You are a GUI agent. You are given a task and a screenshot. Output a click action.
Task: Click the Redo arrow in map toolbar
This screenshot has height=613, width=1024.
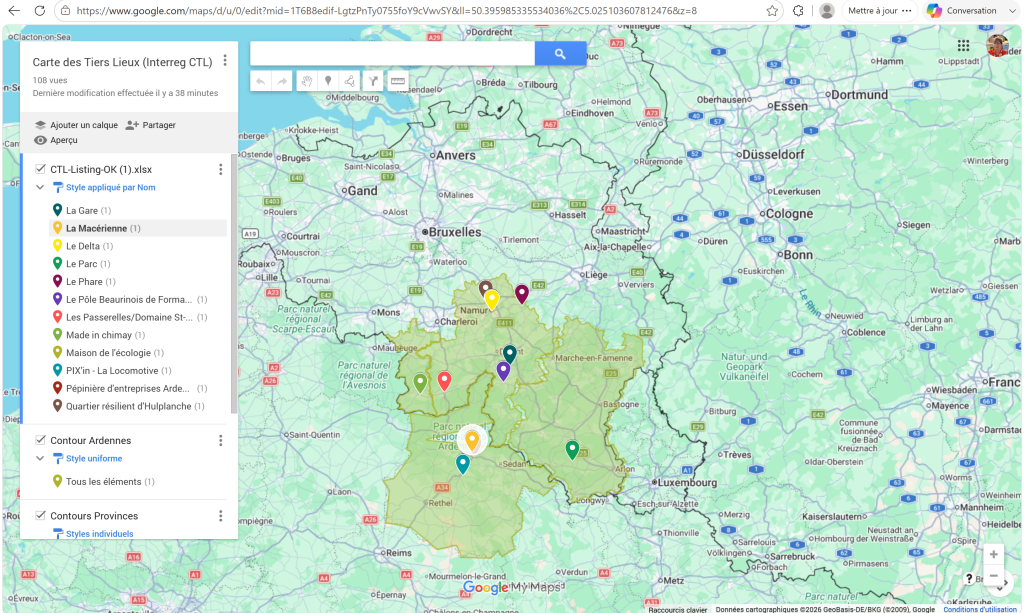[x=282, y=81]
